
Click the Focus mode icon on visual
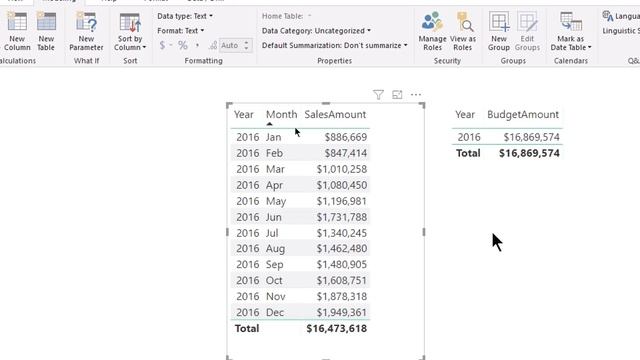(x=397, y=95)
